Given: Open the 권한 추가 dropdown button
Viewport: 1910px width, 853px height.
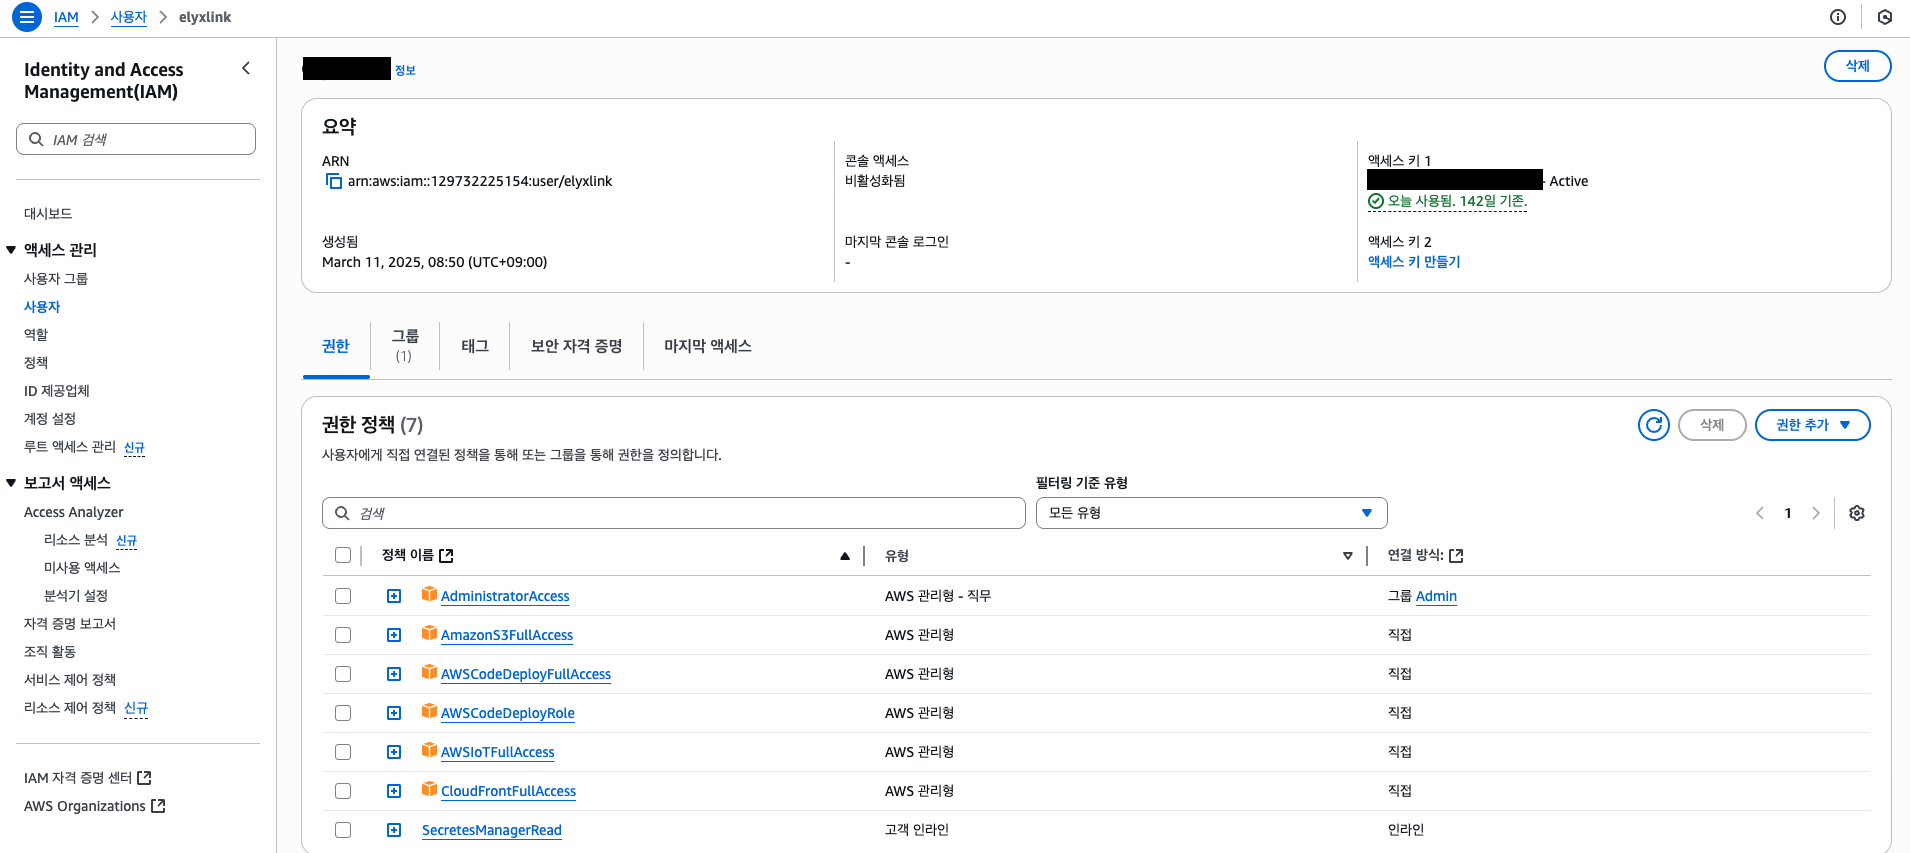Looking at the screenshot, I should (x=1812, y=425).
